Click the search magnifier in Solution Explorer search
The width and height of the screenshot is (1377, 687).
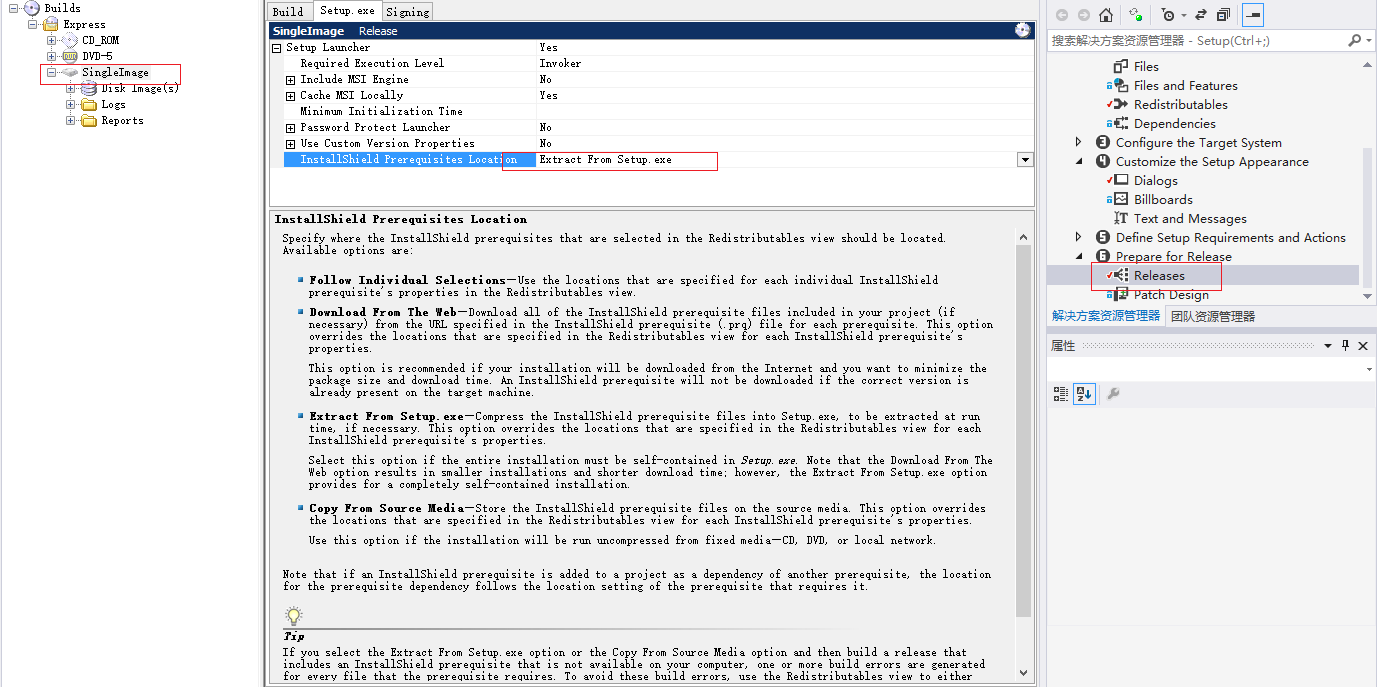tap(1356, 41)
